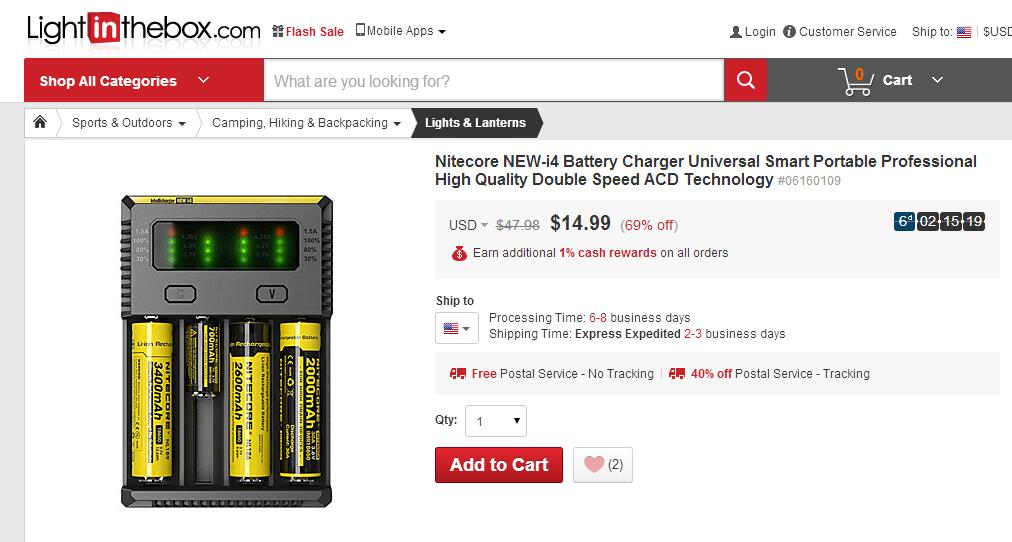Image resolution: width=1012 pixels, height=542 pixels.
Task: Open Customer Service info icon
Action: (789, 32)
